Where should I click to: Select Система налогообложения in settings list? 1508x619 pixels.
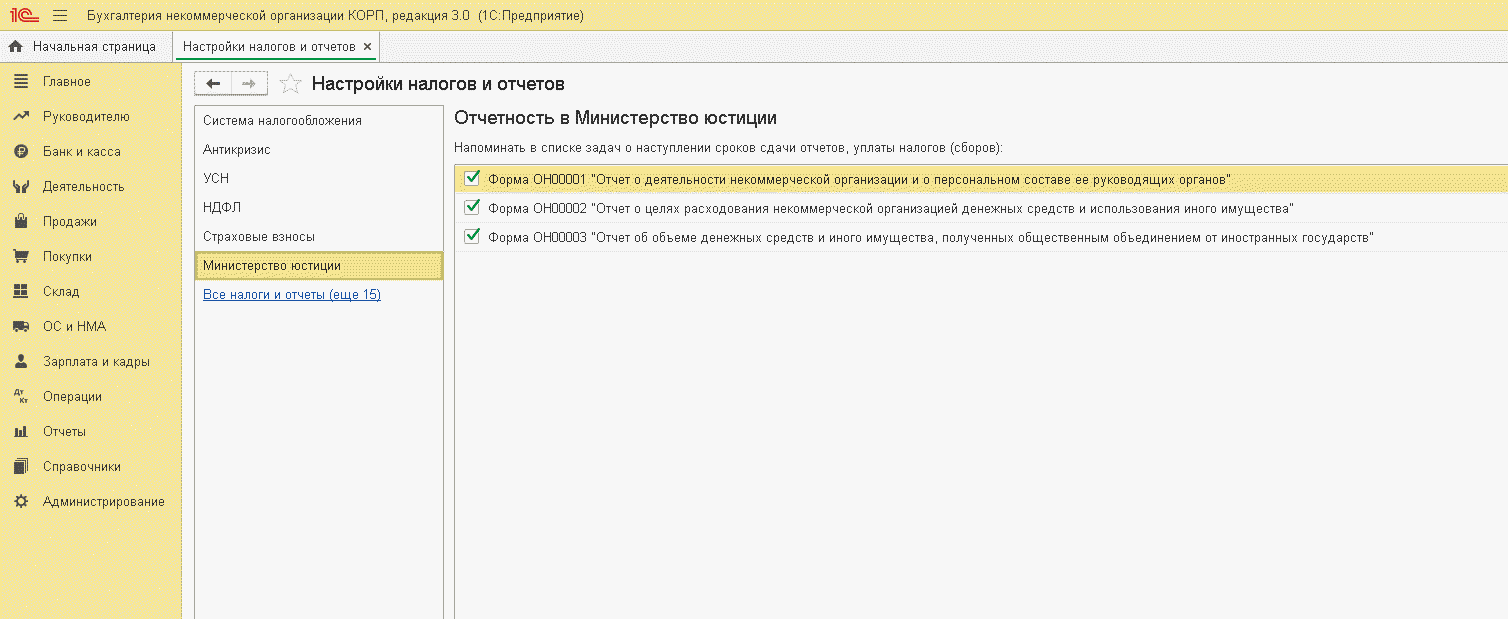[319, 120]
